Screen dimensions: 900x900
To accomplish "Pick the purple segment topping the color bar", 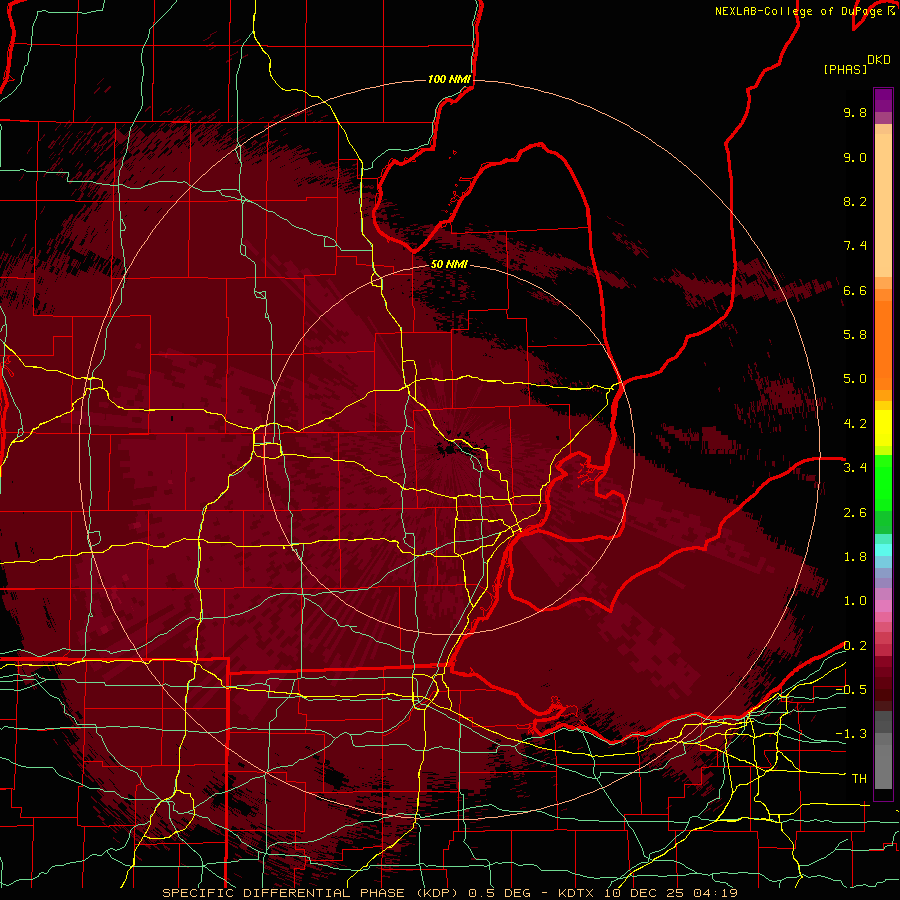I will [x=883, y=100].
